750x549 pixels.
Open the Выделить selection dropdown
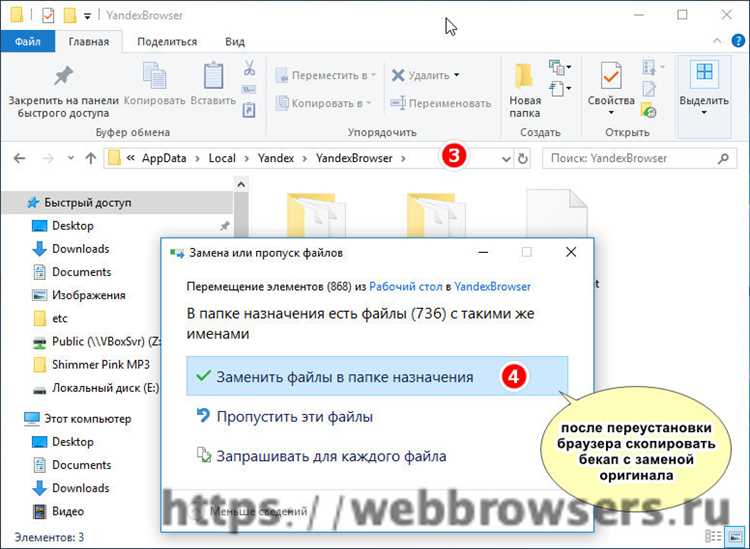click(x=704, y=88)
